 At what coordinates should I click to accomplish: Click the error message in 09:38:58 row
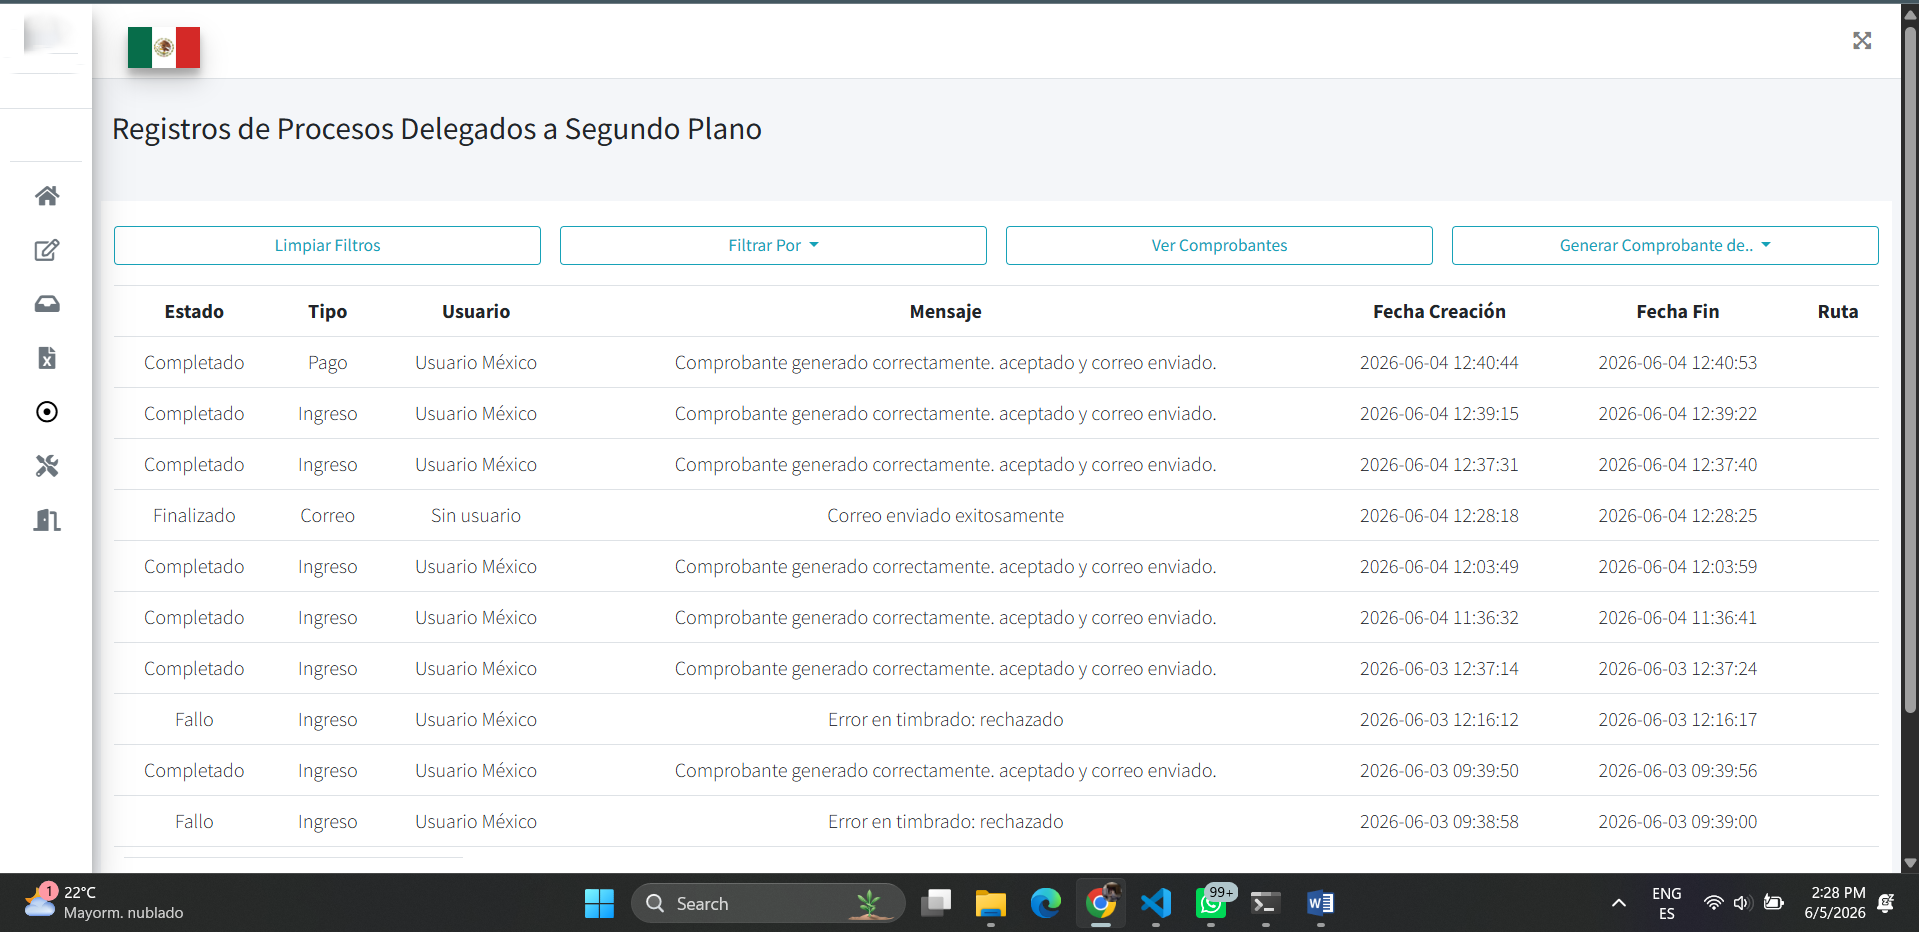[x=945, y=822]
